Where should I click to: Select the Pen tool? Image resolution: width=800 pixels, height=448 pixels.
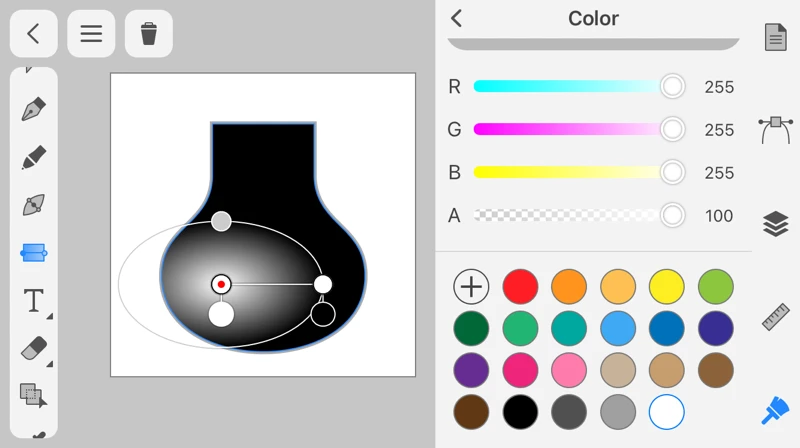34,109
